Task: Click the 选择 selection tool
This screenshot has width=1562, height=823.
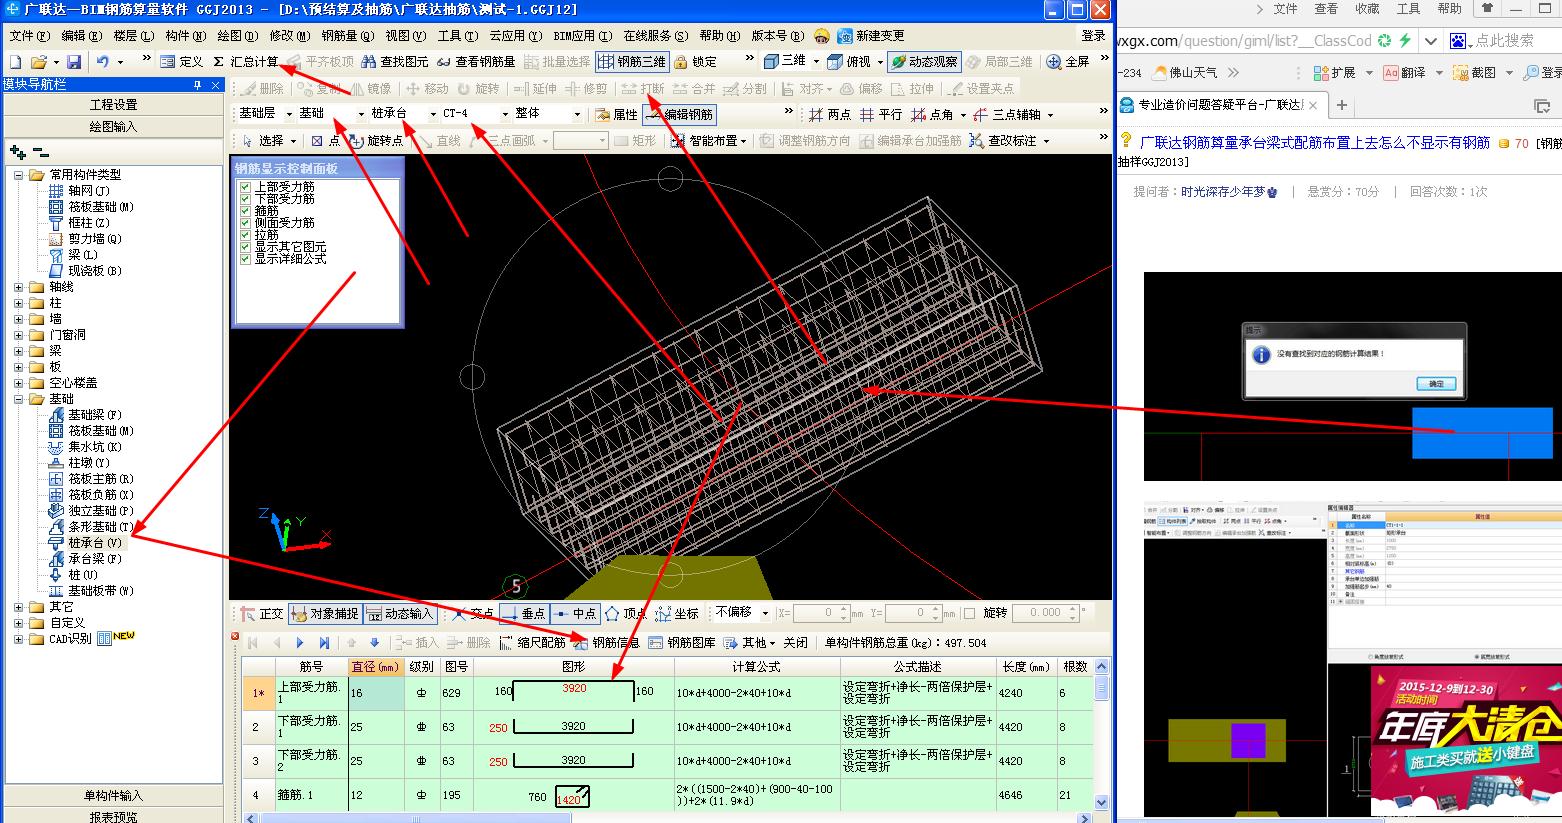Action: pos(262,141)
